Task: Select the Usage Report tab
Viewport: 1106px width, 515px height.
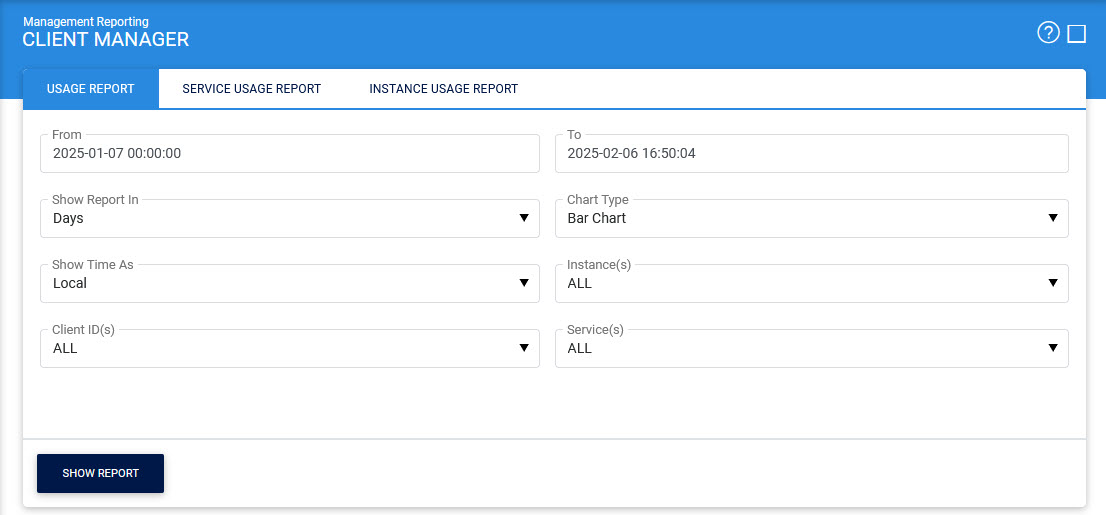Action: tap(91, 89)
